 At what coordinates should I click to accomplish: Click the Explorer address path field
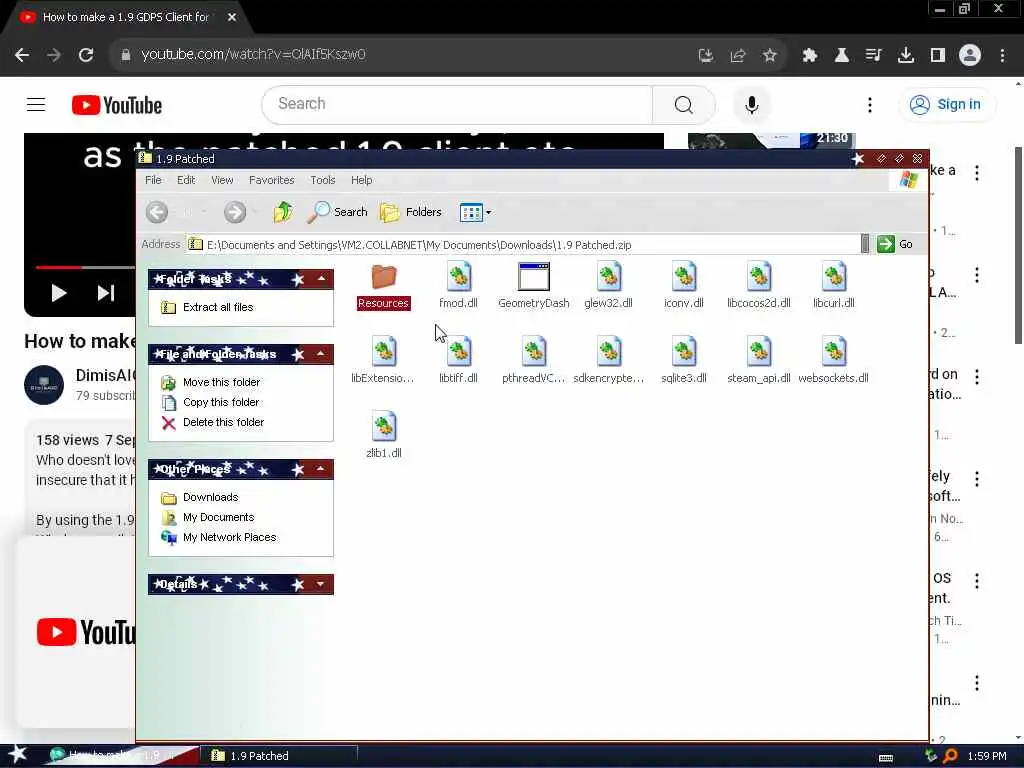(522, 245)
